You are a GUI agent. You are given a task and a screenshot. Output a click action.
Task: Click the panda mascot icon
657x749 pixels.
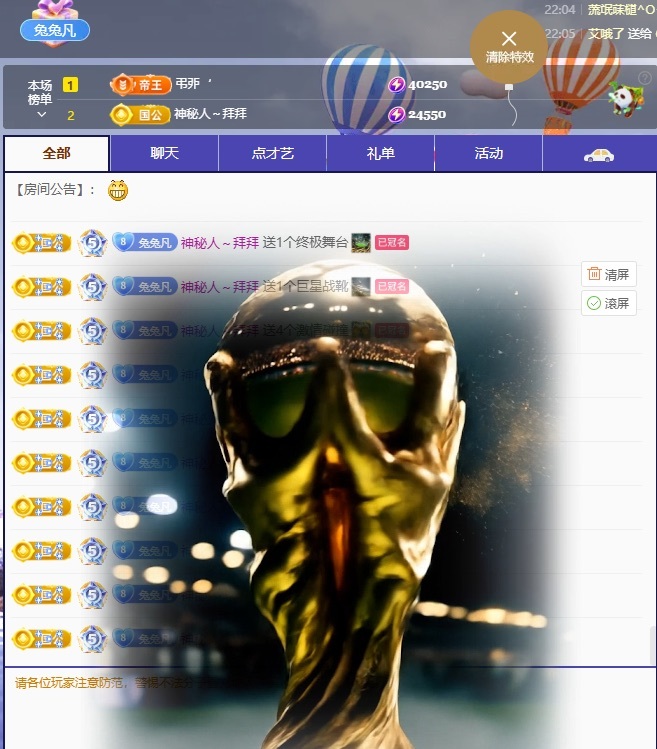(625, 99)
